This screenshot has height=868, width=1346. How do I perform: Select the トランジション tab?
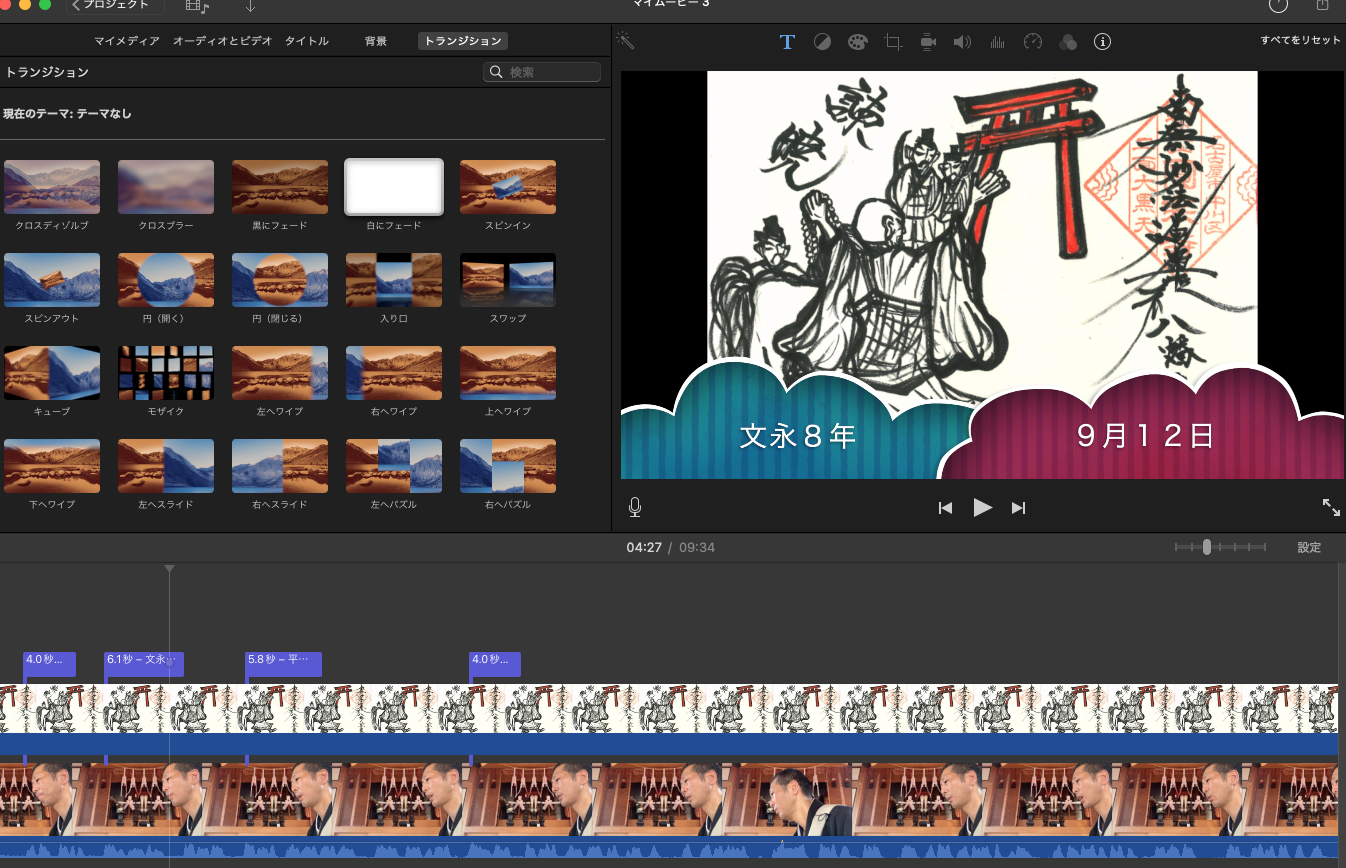tap(463, 41)
